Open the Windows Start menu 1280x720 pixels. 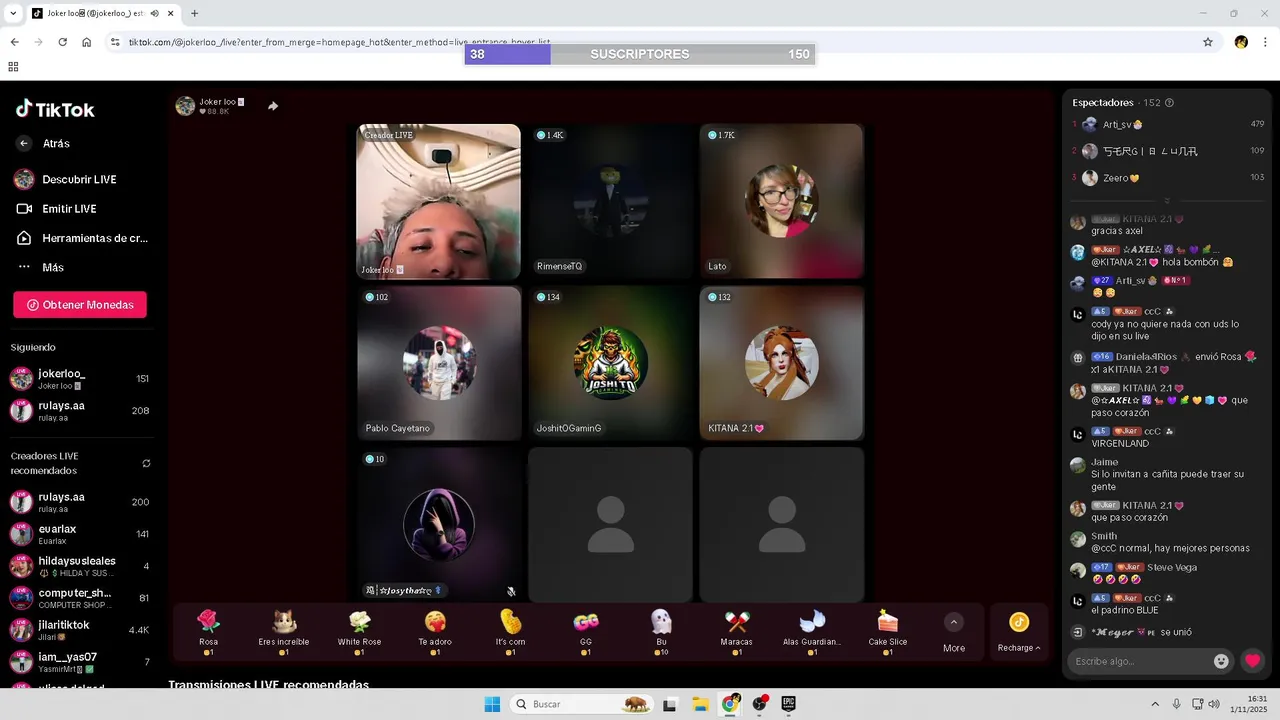pyautogui.click(x=492, y=704)
